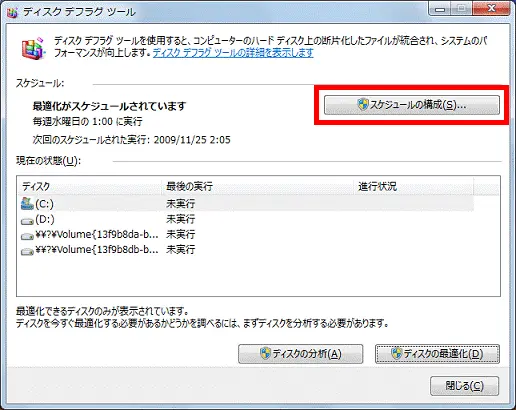Click the Volume{13f9b8da drive icon
This screenshot has height=410, width=516.
pos(27,236)
